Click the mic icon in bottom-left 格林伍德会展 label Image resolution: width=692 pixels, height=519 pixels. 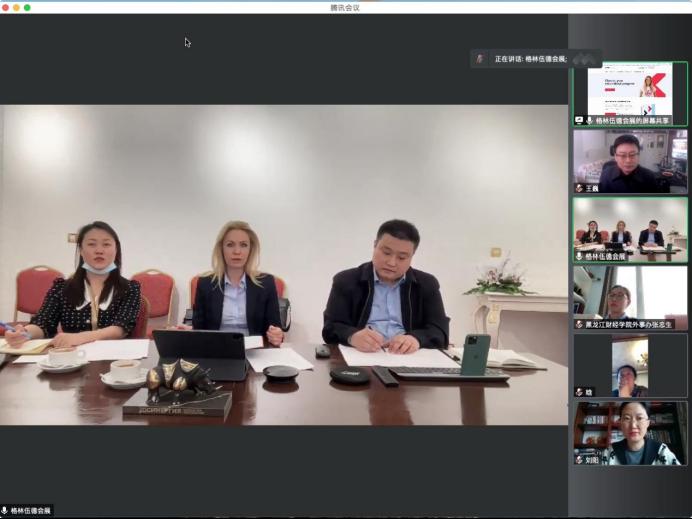(5, 511)
